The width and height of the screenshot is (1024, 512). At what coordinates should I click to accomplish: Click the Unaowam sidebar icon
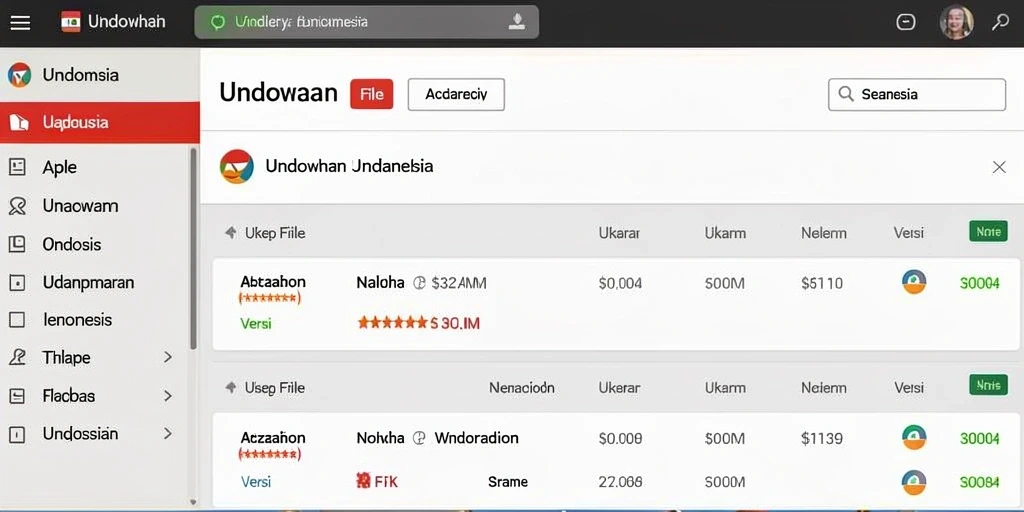point(17,206)
